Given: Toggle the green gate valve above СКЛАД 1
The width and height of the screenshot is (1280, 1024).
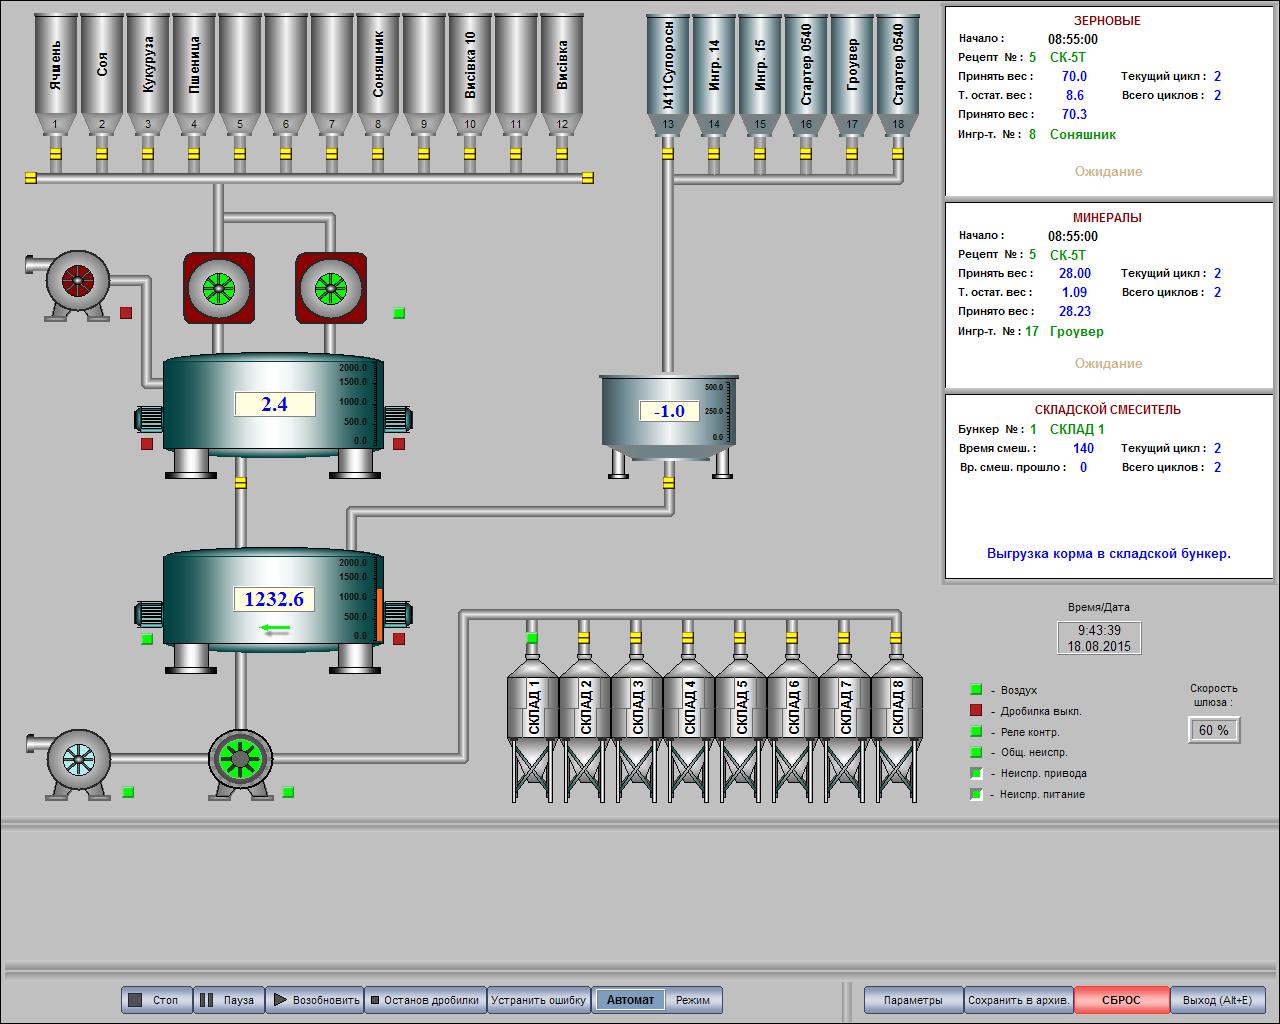Looking at the screenshot, I should coord(532,638).
